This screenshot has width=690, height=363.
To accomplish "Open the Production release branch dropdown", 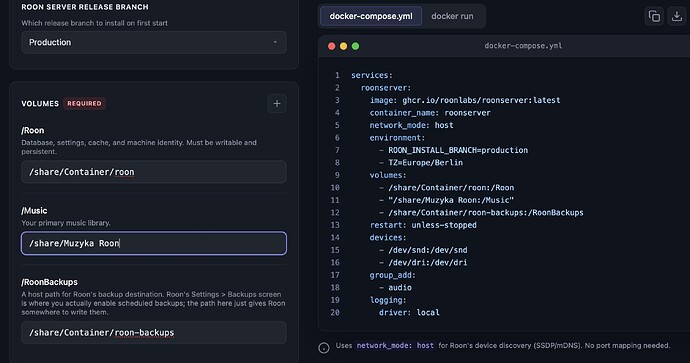I will pos(154,42).
